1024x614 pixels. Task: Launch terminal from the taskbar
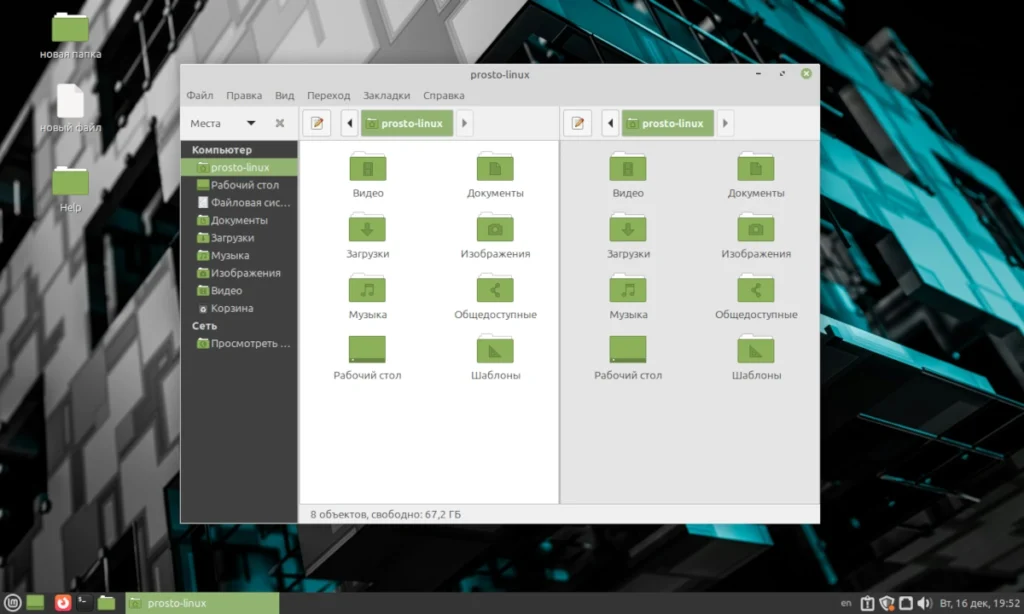pos(84,603)
